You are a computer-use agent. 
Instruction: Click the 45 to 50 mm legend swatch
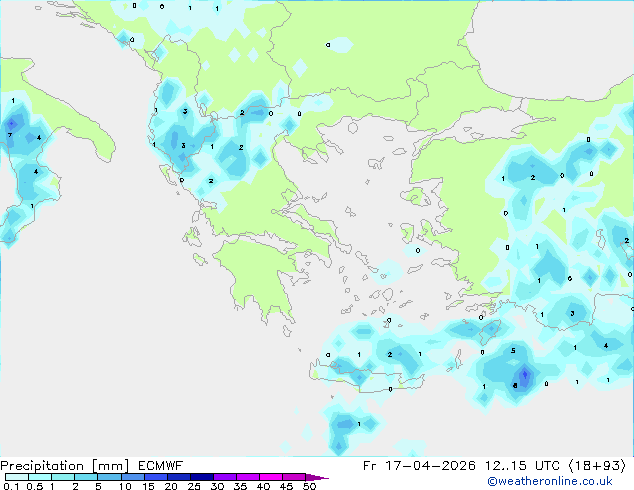(x=294, y=477)
